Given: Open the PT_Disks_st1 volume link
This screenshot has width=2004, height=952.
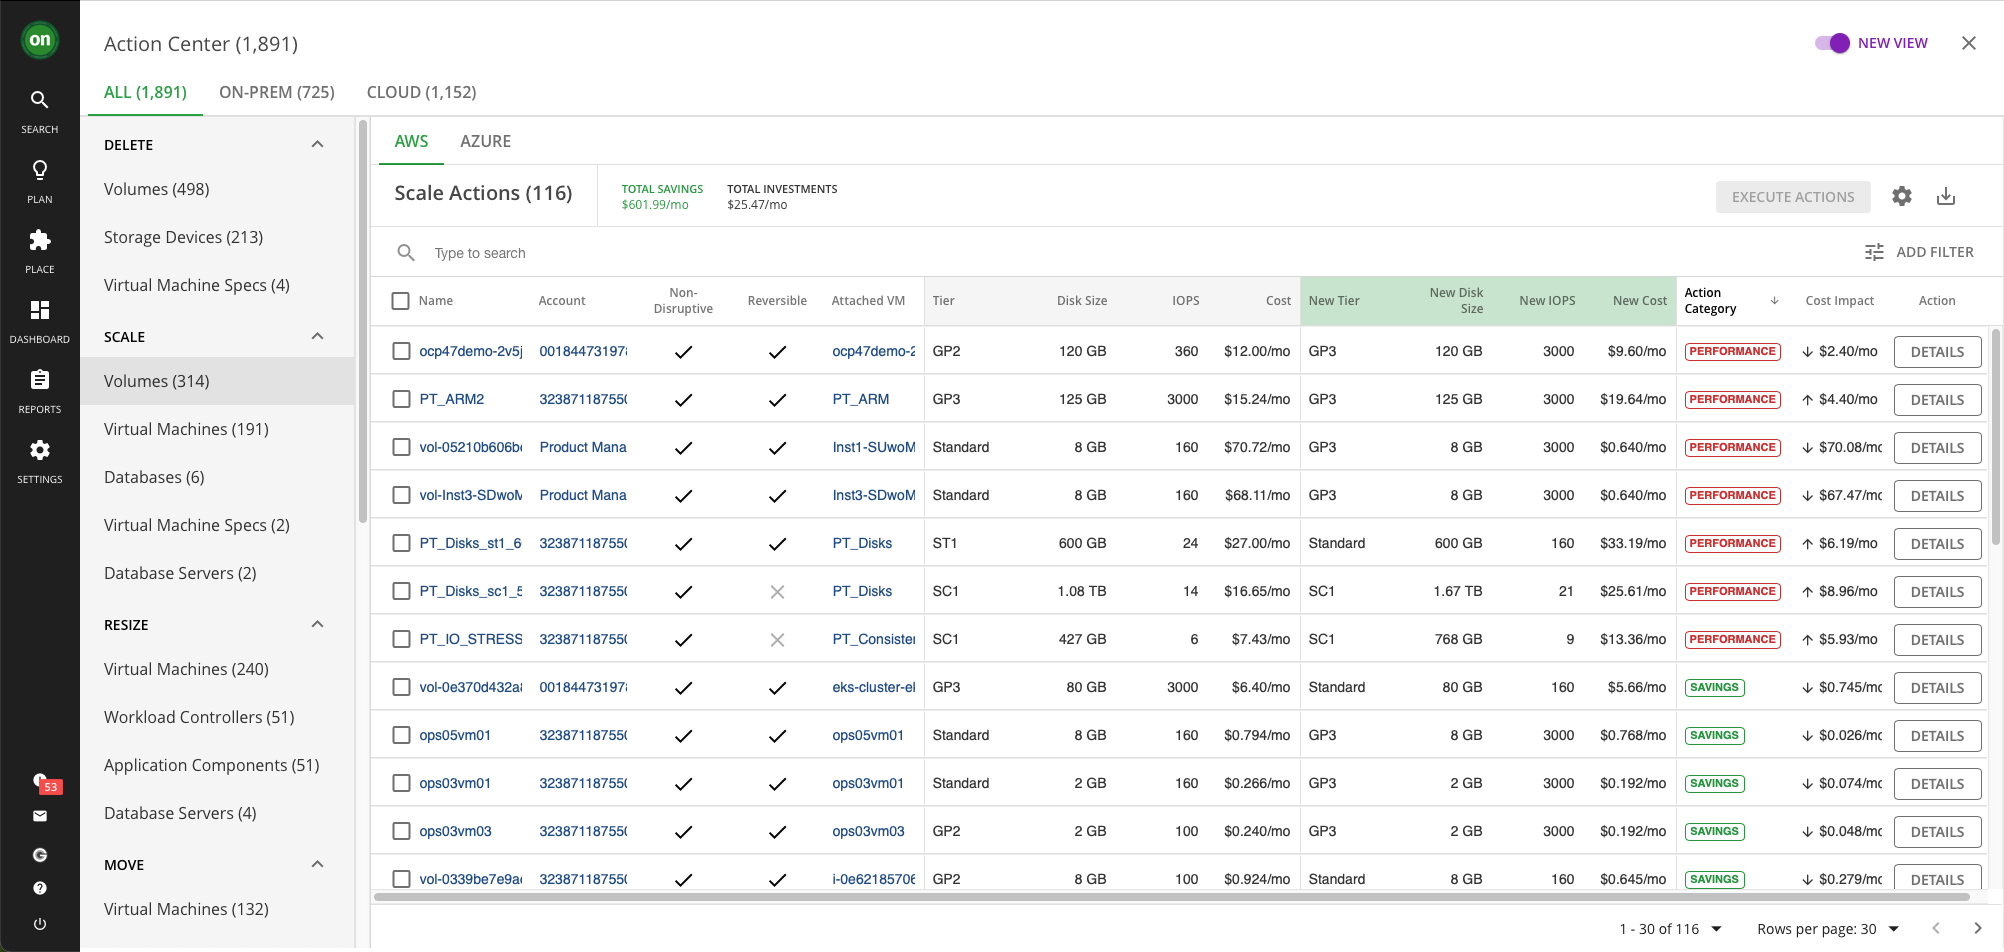Looking at the screenshot, I should pyautogui.click(x=470, y=543).
